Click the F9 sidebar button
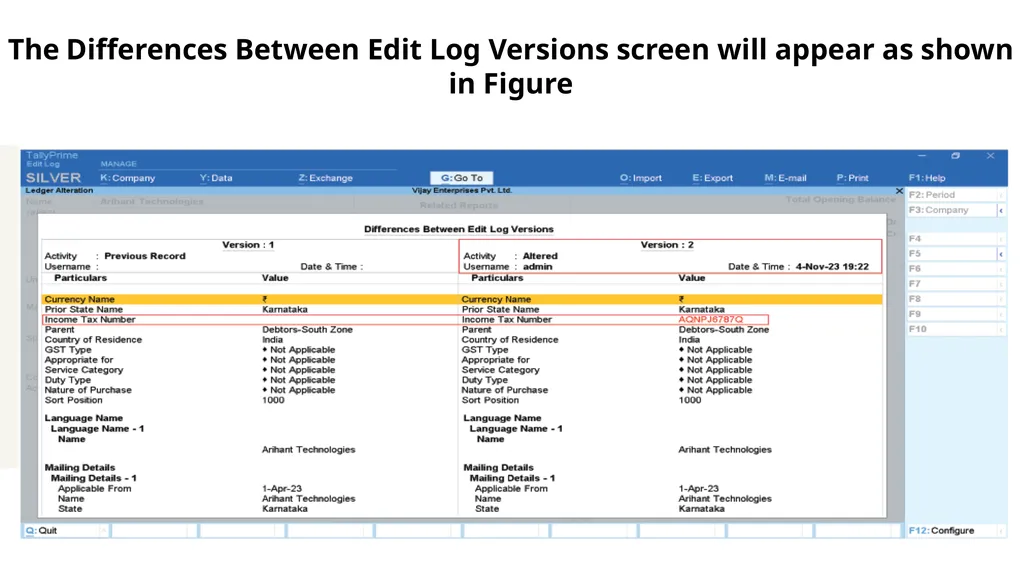The image size is (1024, 576). (952, 313)
